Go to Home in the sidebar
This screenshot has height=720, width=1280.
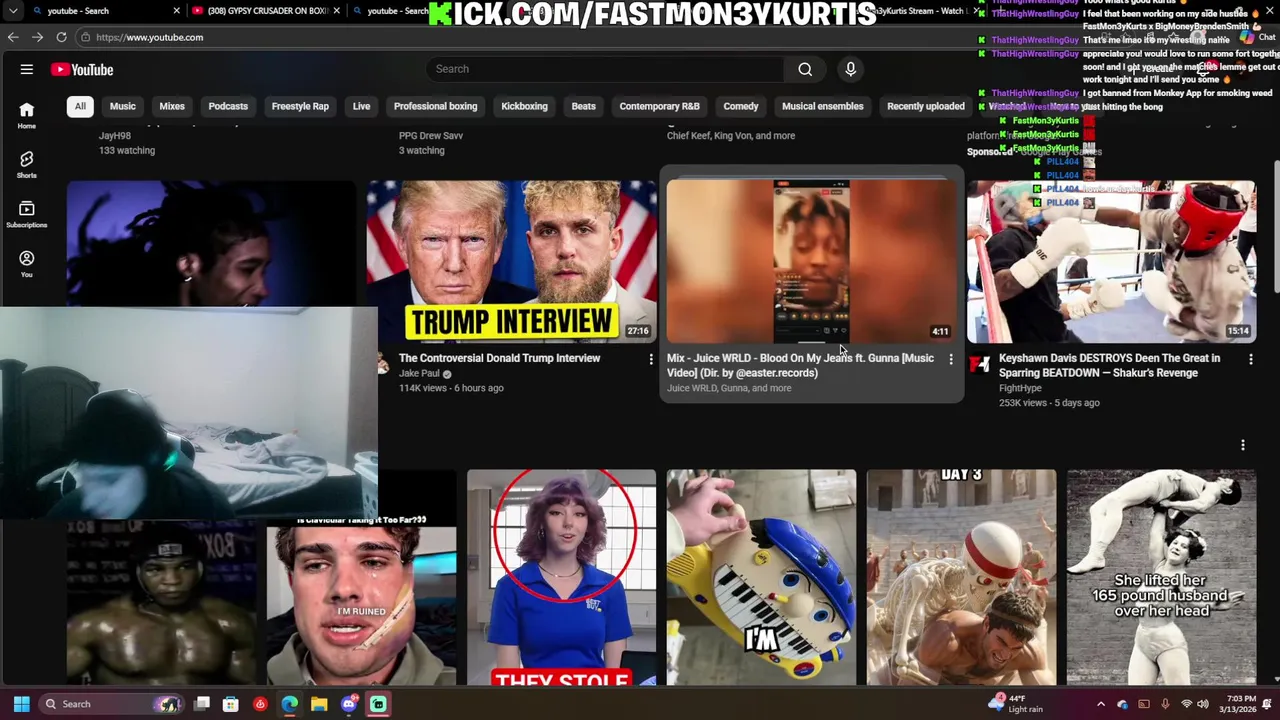click(27, 115)
